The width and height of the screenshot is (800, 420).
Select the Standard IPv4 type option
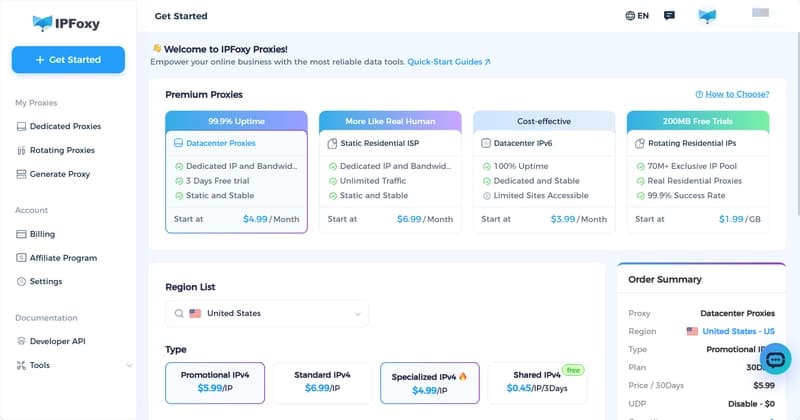click(322, 383)
